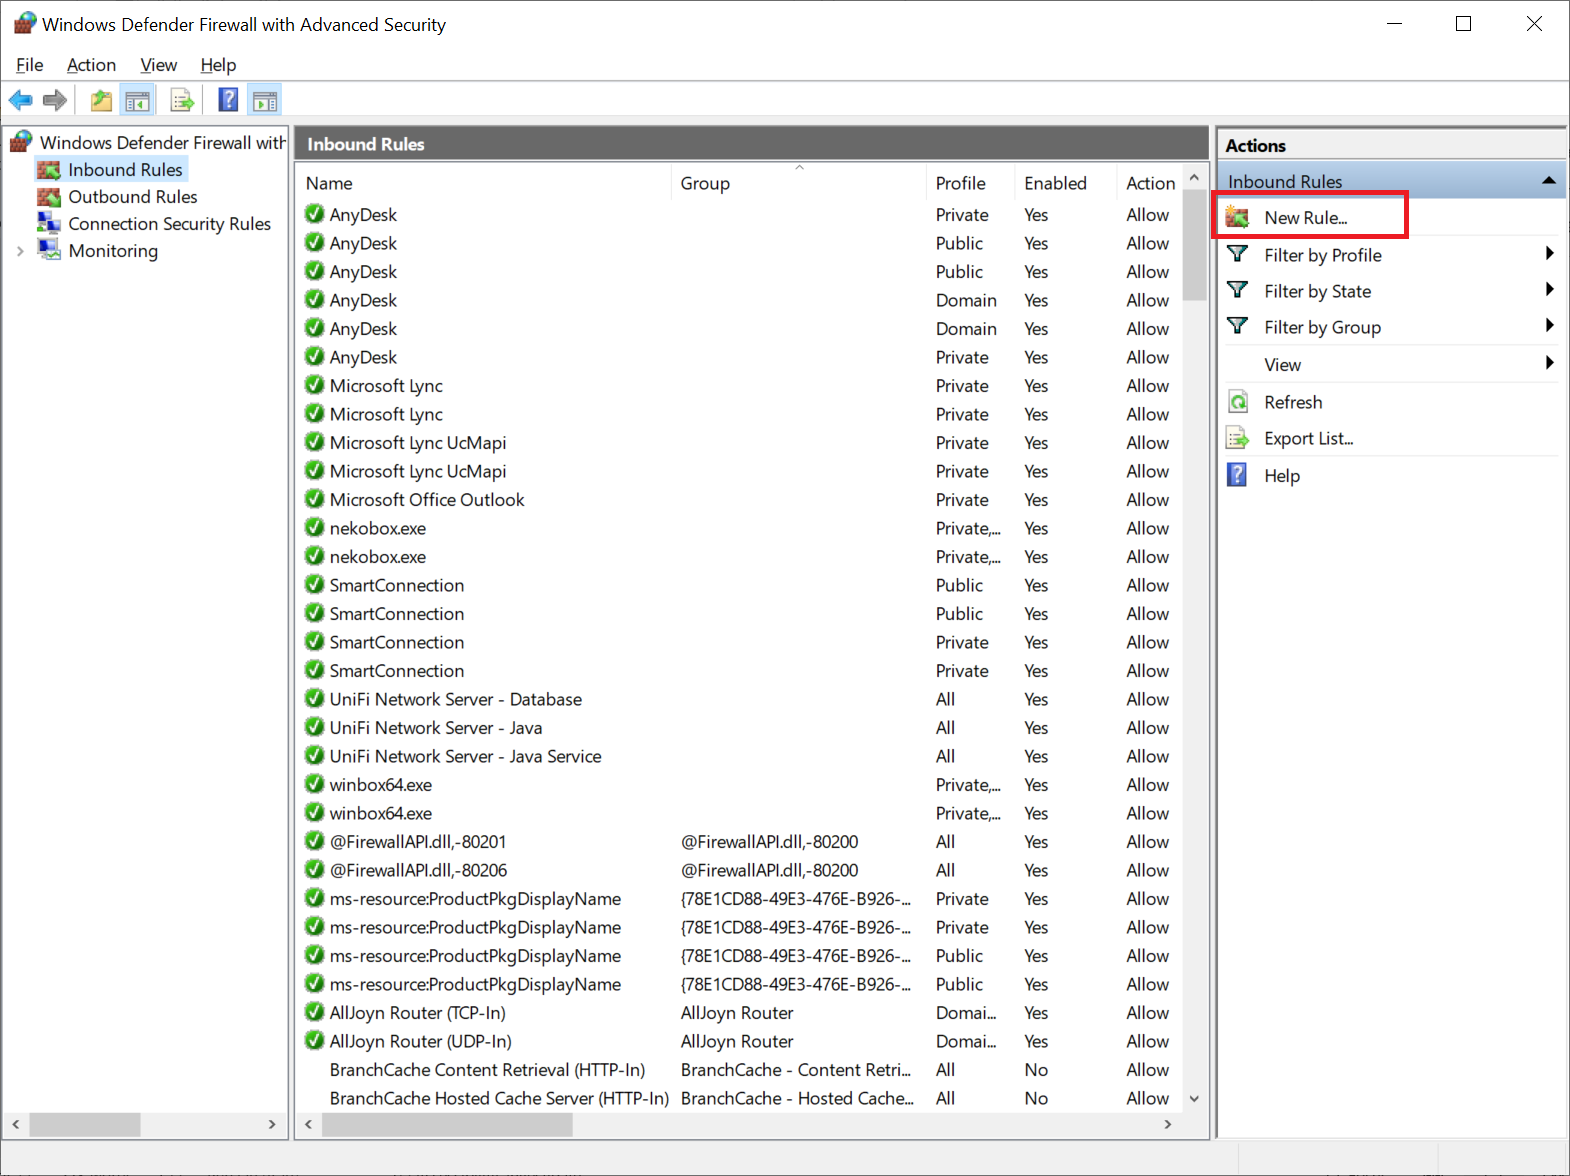Click the Help icon in the toolbar
This screenshot has height=1176, width=1570.
(228, 100)
